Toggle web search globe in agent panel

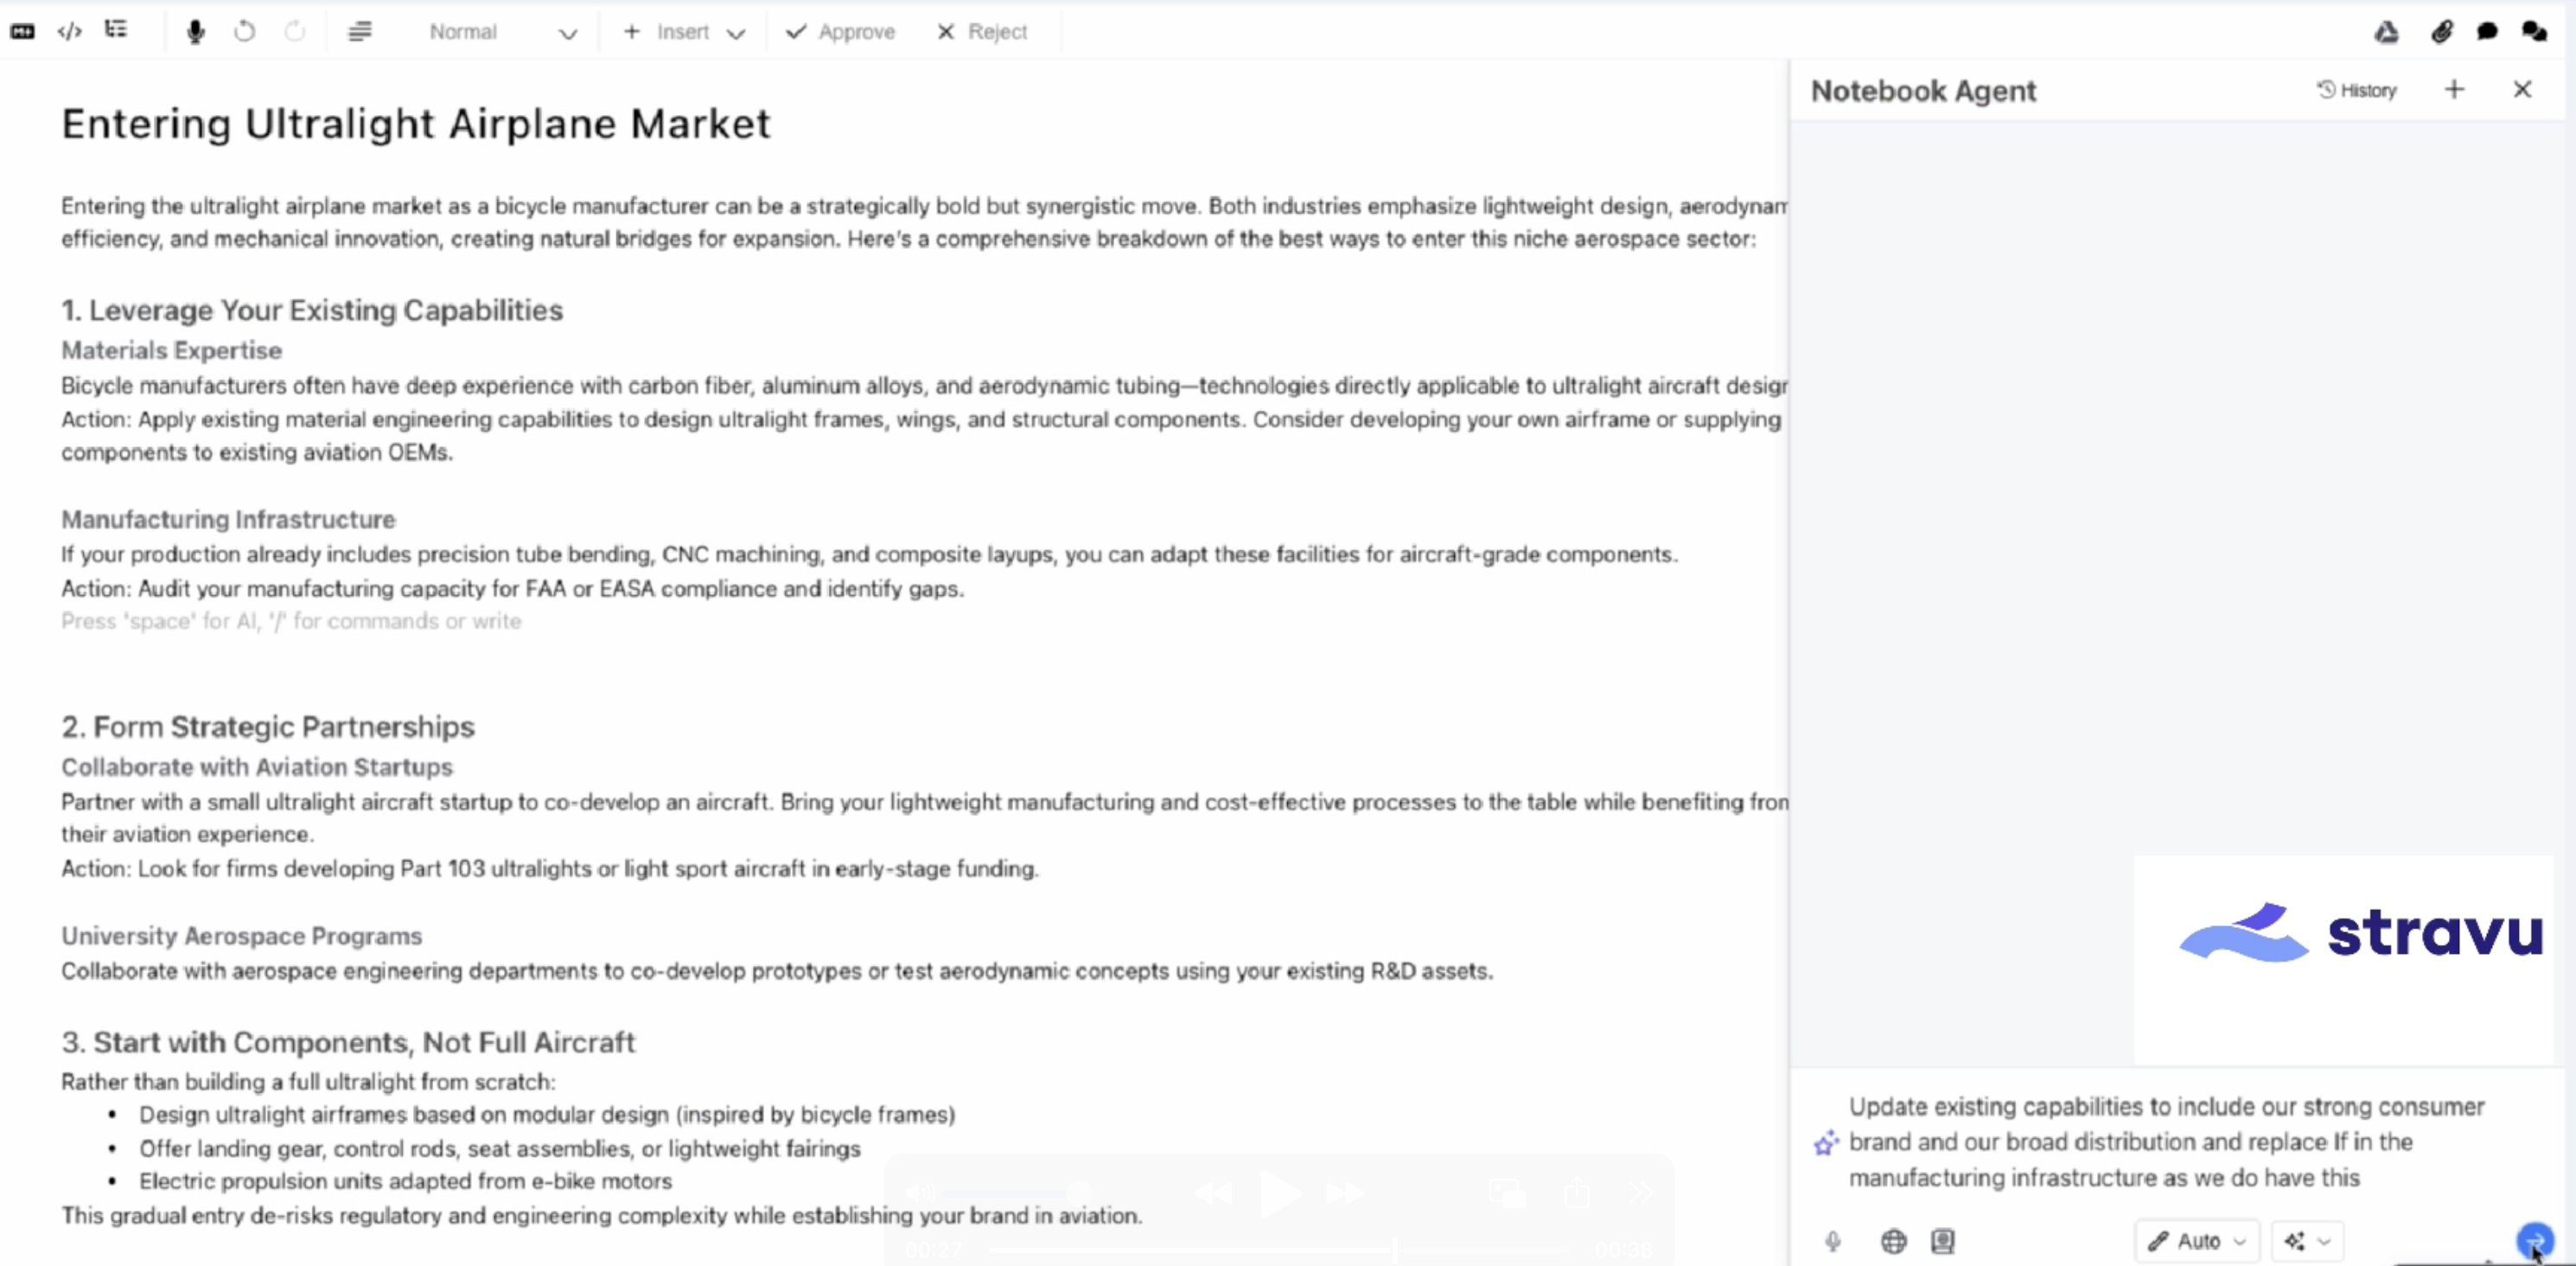point(1893,1241)
